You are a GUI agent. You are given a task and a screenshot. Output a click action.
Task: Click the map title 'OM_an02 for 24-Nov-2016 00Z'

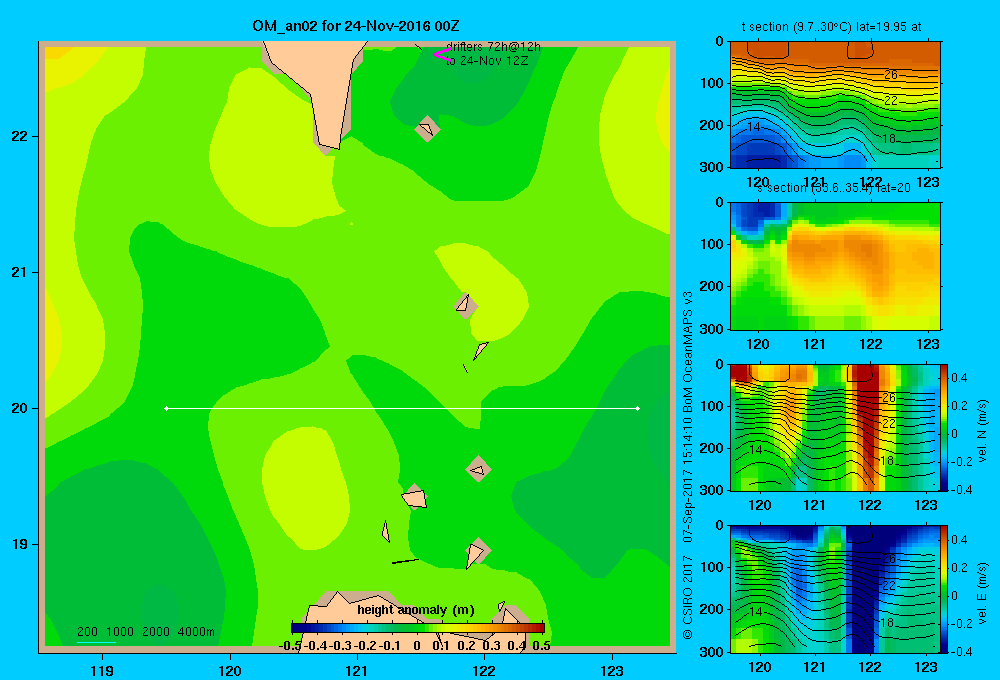point(356,26)
